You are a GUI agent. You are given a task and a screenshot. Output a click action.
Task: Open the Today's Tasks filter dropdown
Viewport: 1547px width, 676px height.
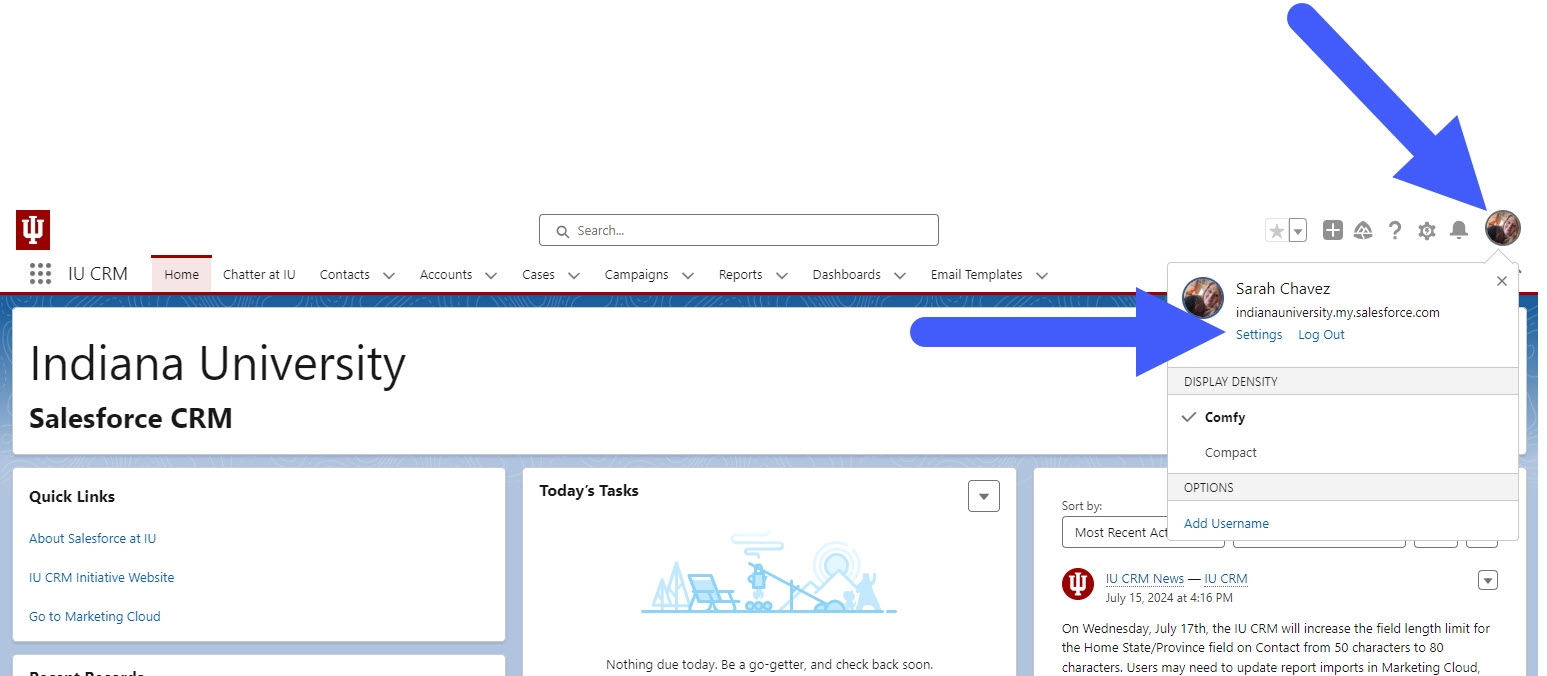pos(983,496)
